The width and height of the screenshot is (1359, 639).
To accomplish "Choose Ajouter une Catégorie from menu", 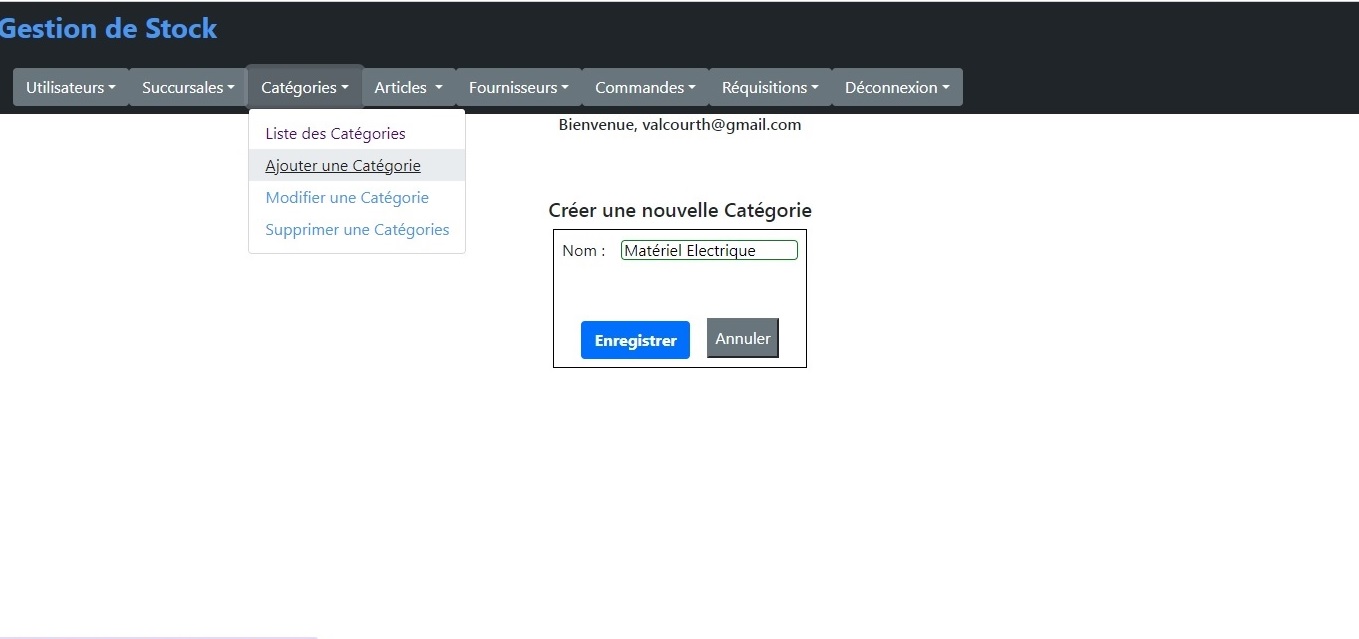I will click(x=343, y=166).
